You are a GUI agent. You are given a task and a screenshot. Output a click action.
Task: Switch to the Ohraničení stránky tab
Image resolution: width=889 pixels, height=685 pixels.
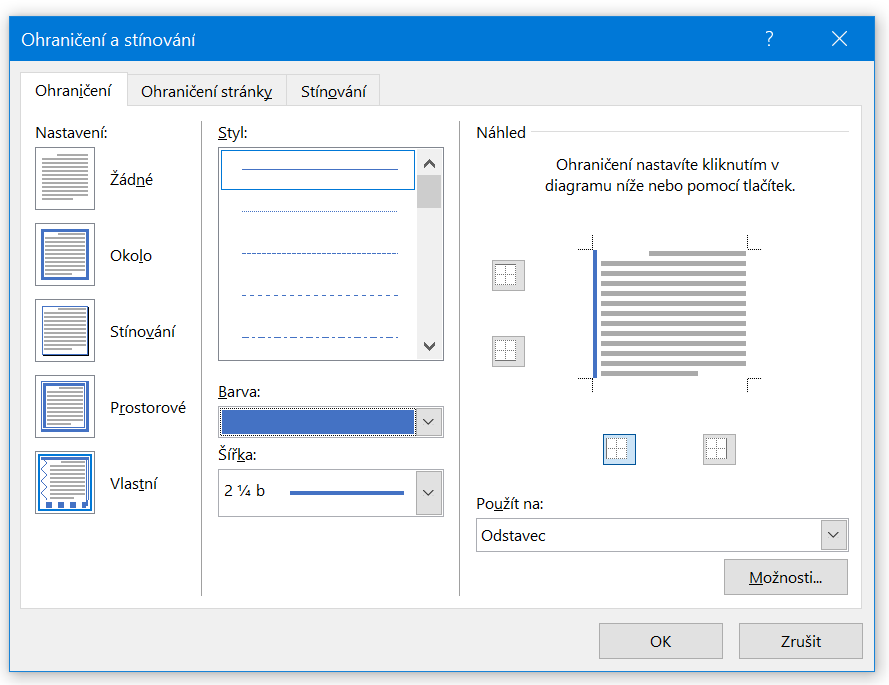[206, 91]
